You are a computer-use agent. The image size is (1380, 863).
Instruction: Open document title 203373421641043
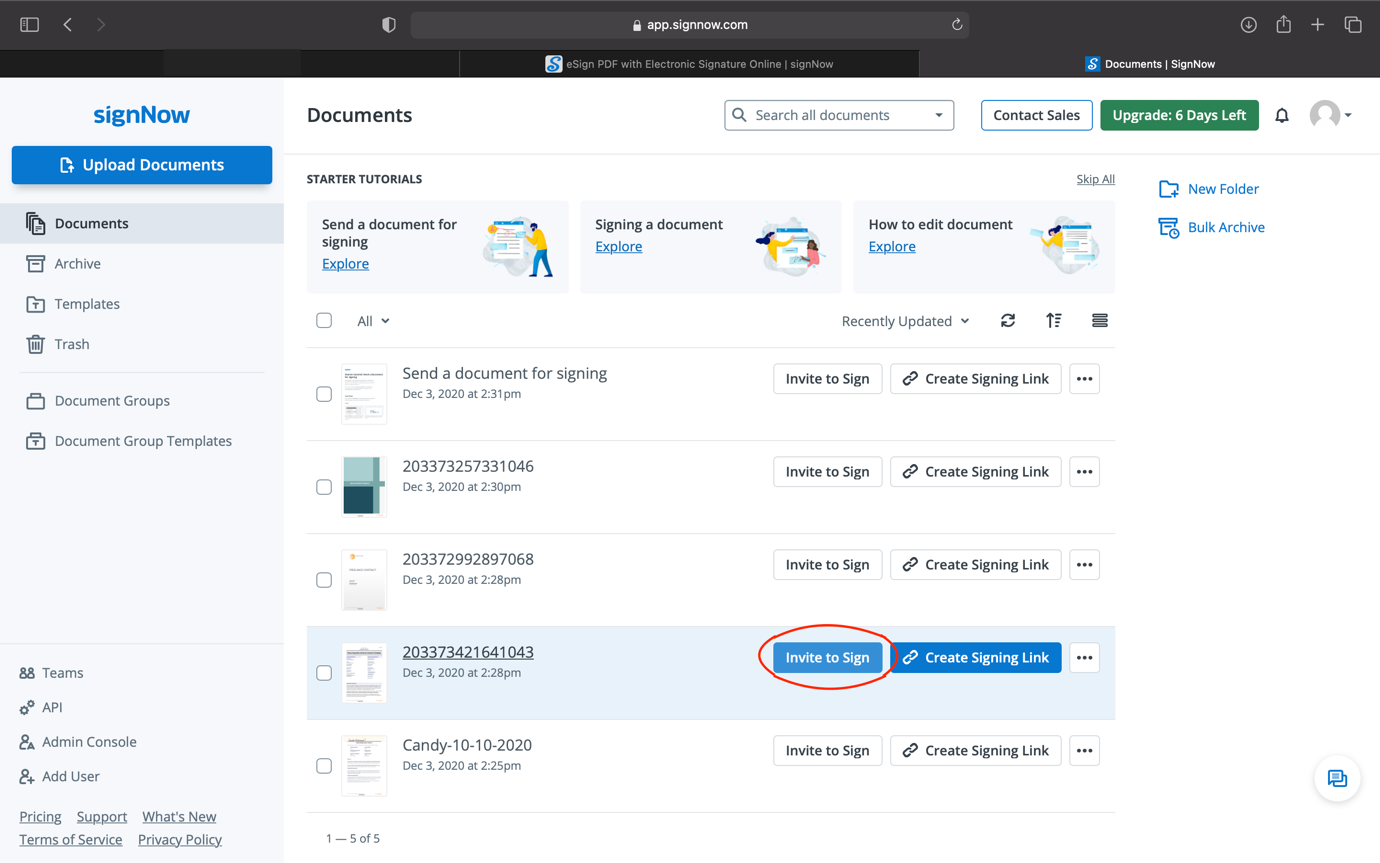(468, 652)
